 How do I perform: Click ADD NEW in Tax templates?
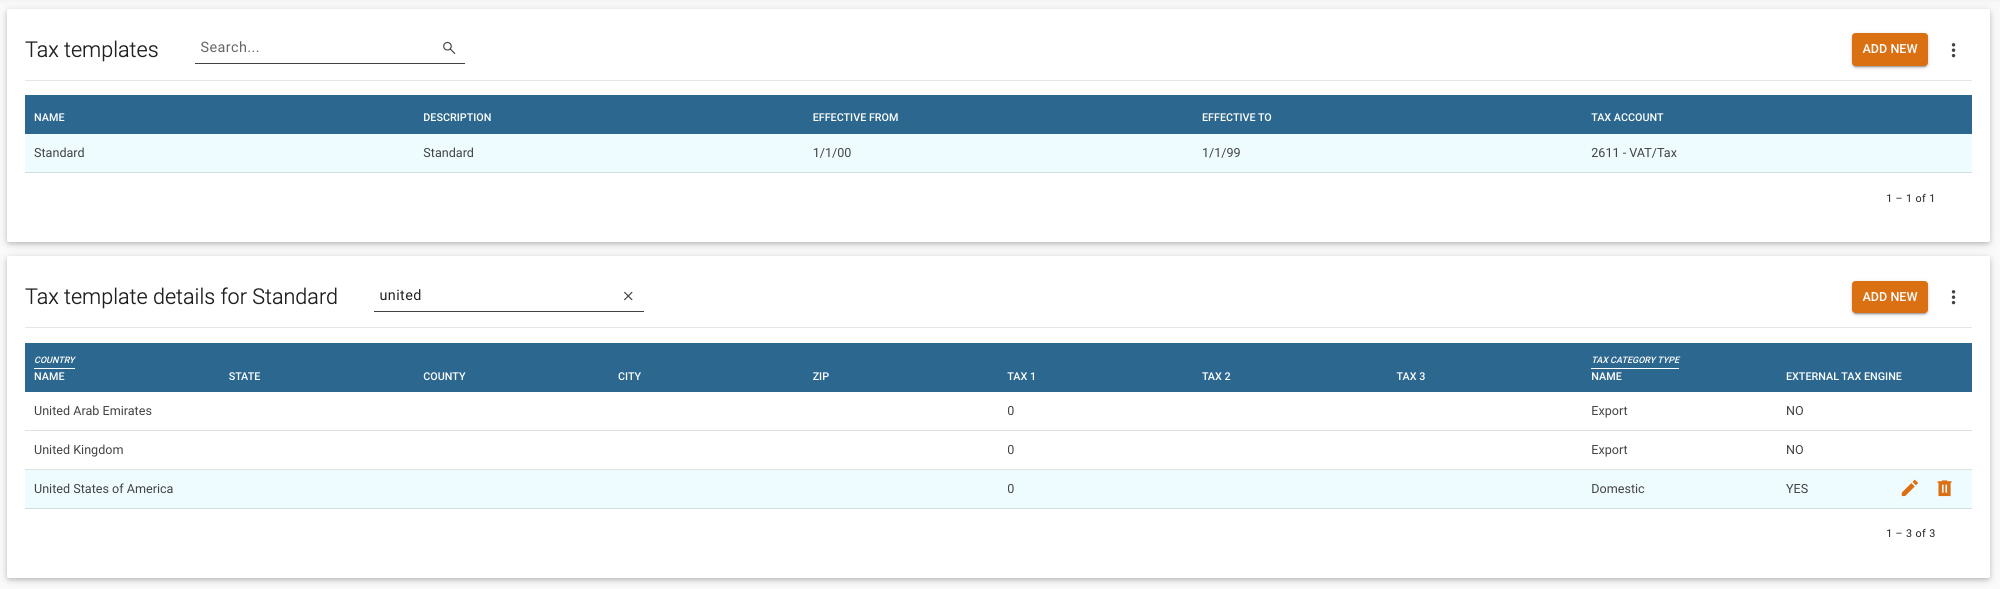coord(1889,49)
